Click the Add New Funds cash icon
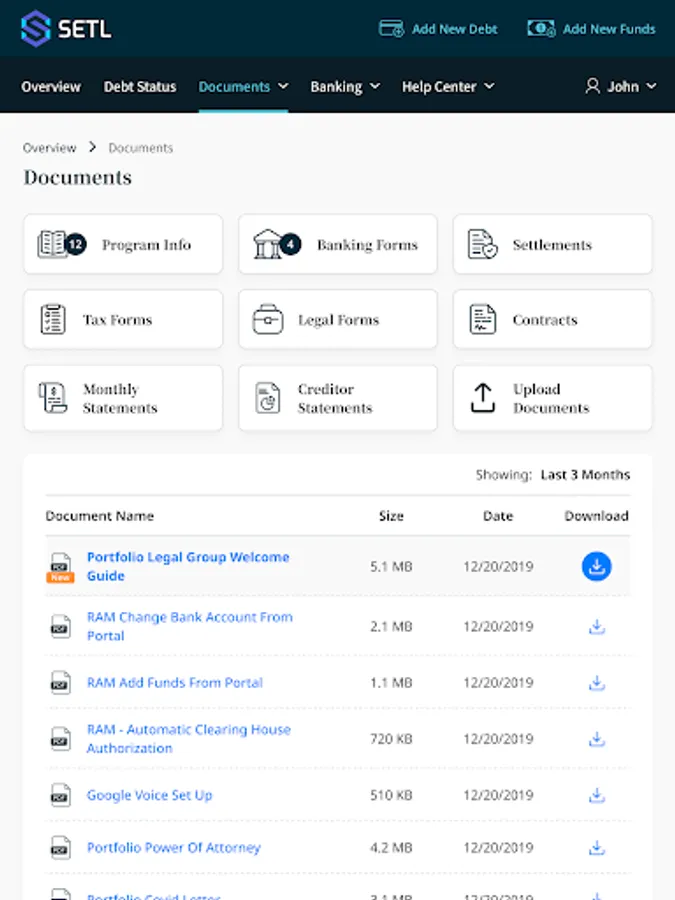 [541, 29]
